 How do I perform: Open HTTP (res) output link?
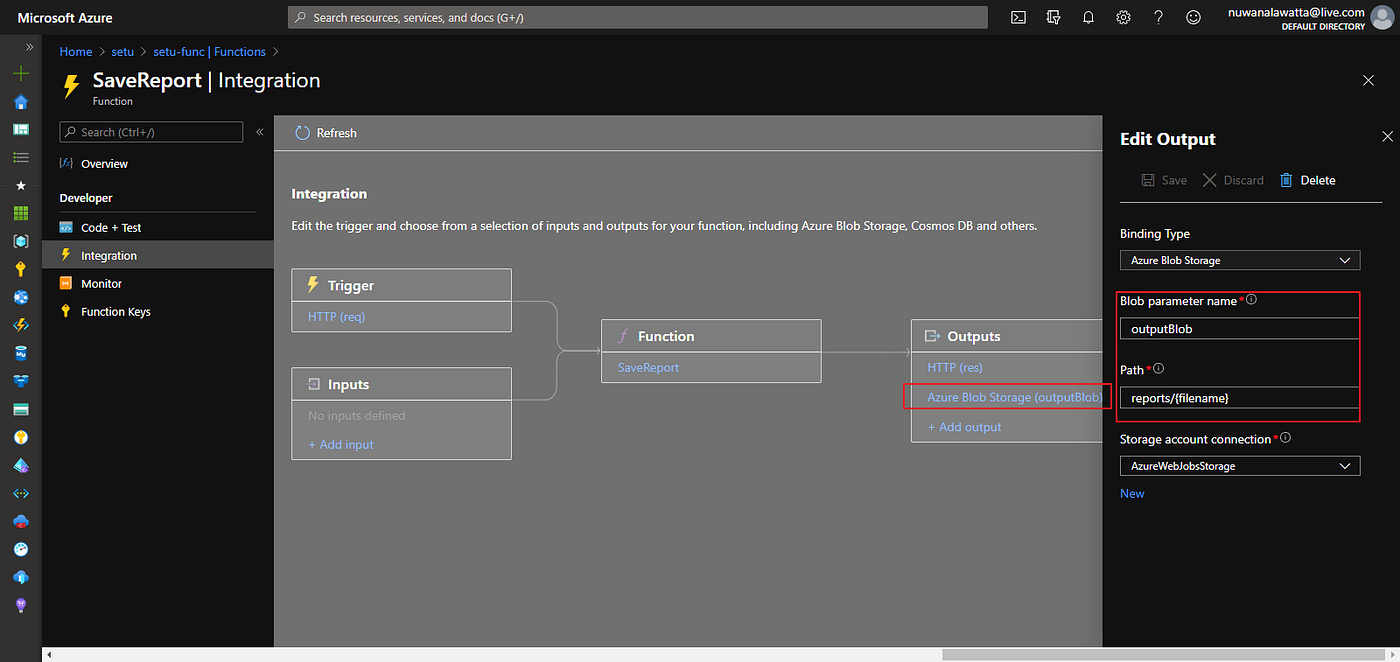coord(955,367)
